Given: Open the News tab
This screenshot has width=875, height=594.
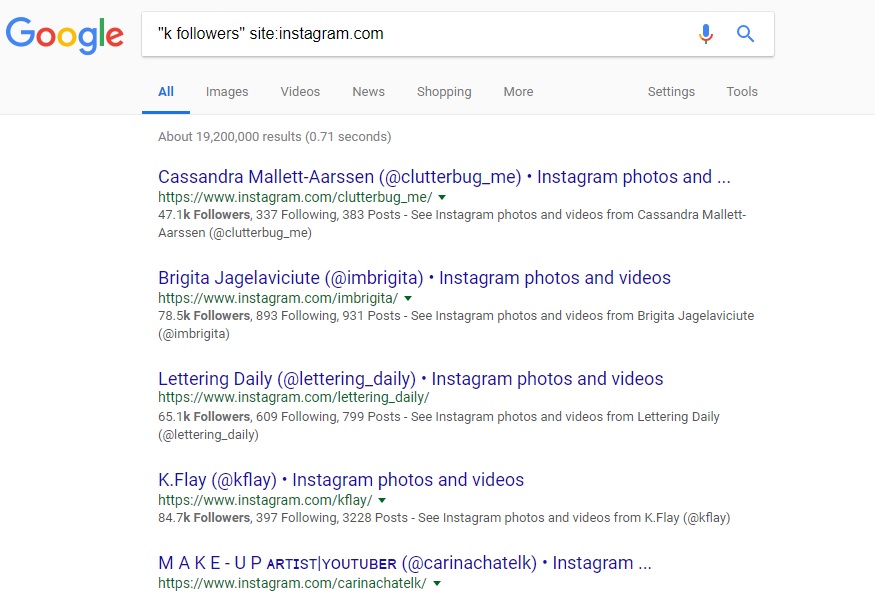Looking at the screenshot, I should click(x=368, y=92).
